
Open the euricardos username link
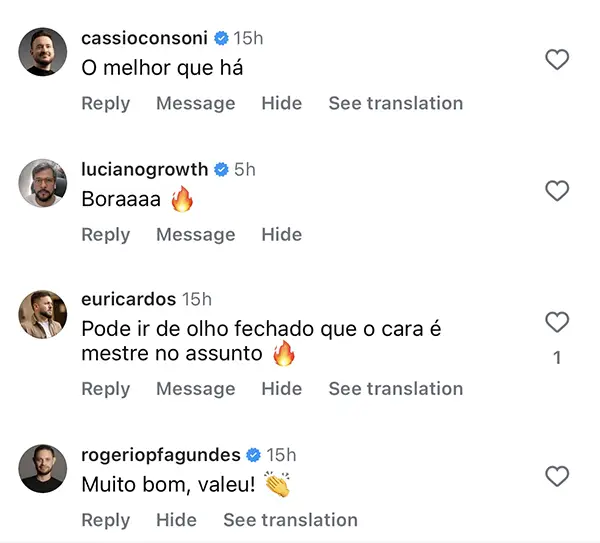coord(128,299)
